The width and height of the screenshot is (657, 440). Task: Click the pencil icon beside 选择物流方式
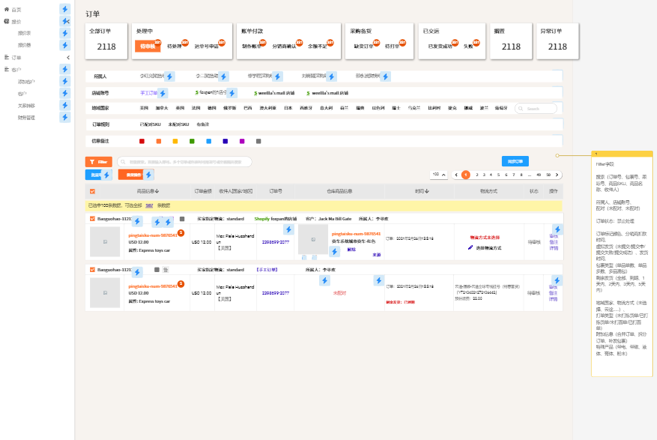471,247
